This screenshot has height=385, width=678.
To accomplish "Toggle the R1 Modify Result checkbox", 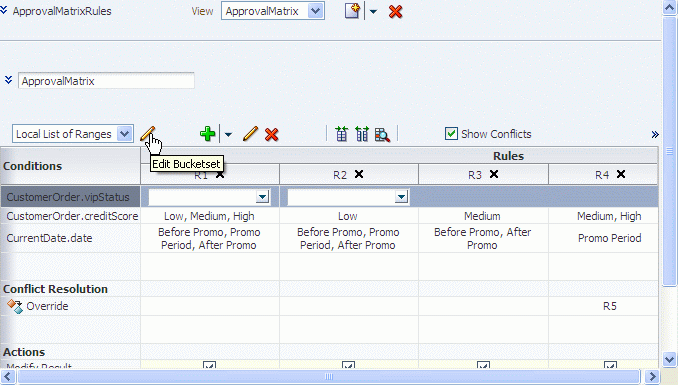I will pyautogui.click(x=209, y=366).
